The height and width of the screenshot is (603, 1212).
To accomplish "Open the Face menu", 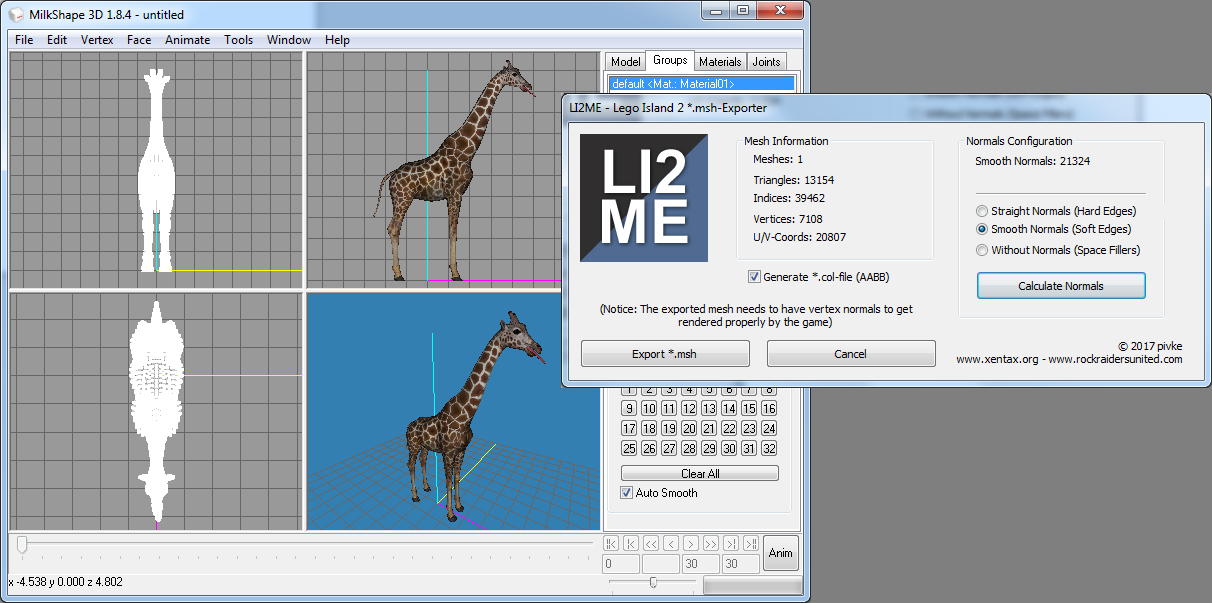I will 139,40.
